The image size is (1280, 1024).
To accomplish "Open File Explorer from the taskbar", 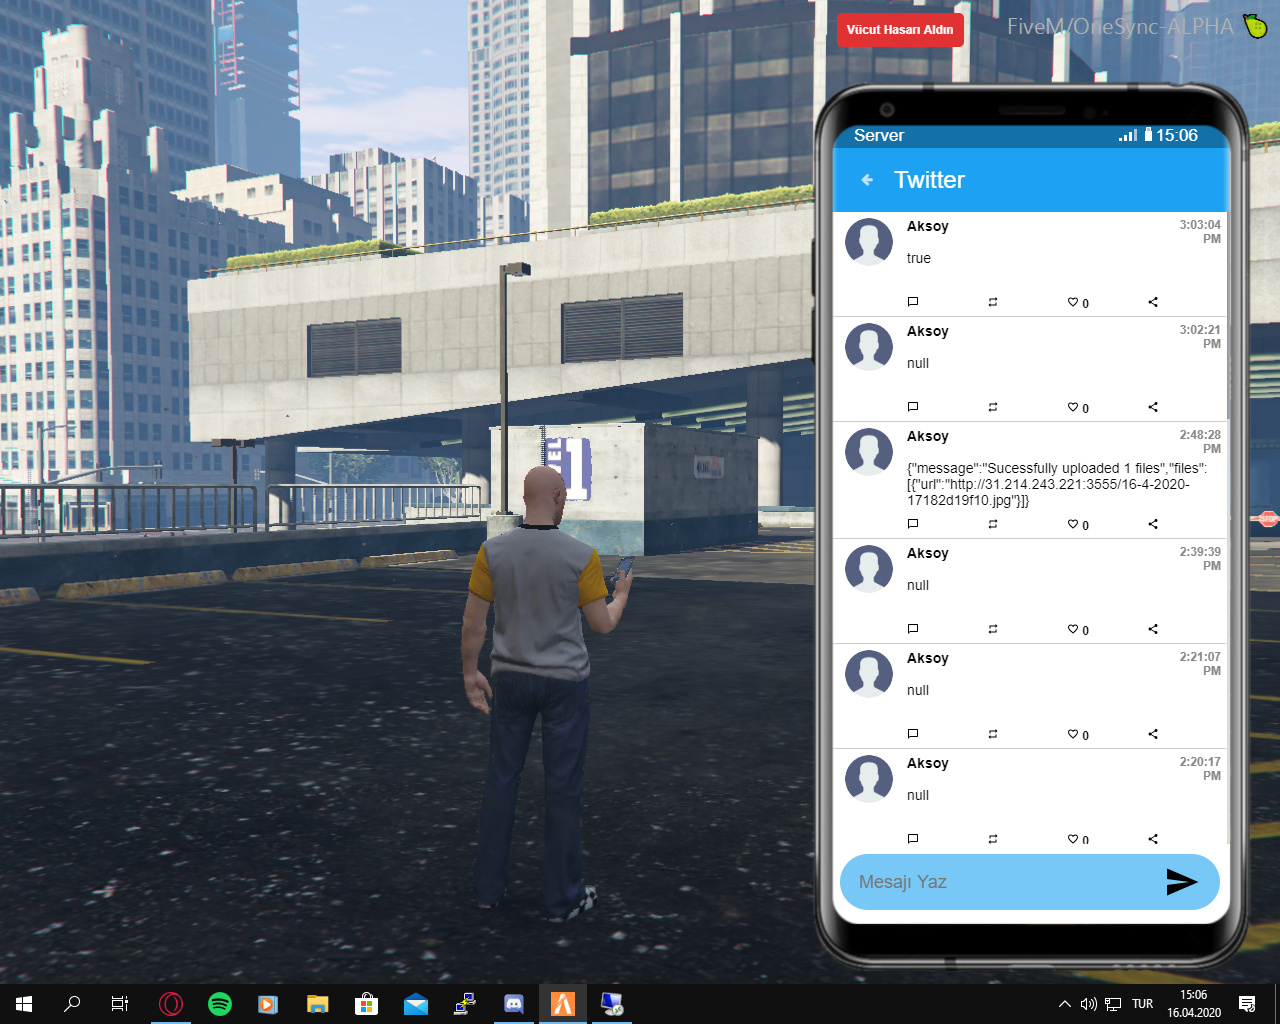I will 318,1004.
